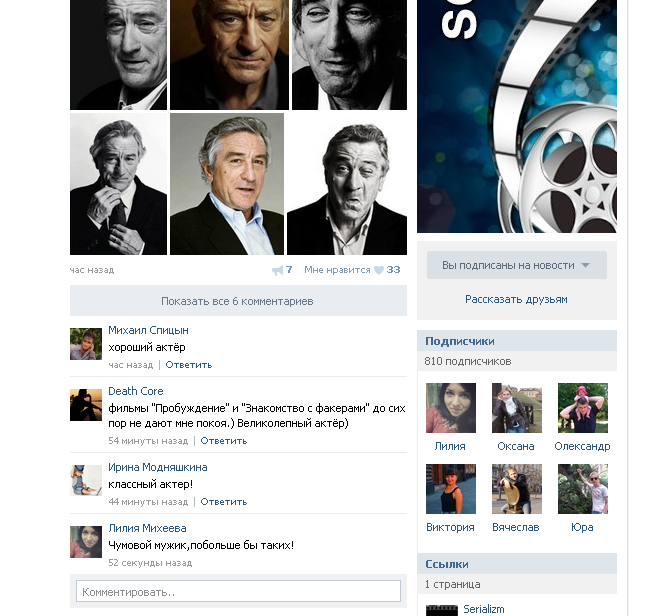The height and width of the screenshot is (616, 653).
Task: Click the '44 минуты назад' comment timestamp
Action: (x=148, y=502)
